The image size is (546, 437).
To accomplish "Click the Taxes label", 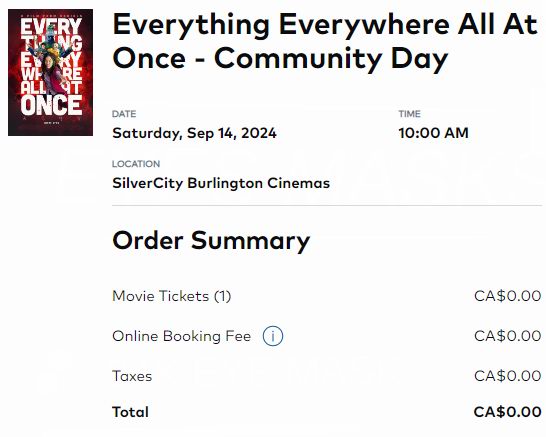I will [x=132, y=376].
